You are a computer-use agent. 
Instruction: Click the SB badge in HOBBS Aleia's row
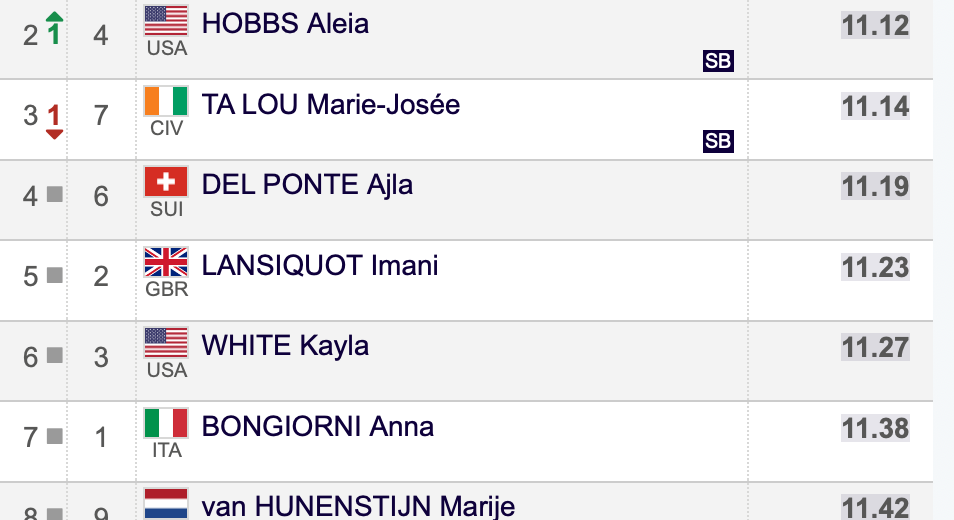tap(718, 61)
